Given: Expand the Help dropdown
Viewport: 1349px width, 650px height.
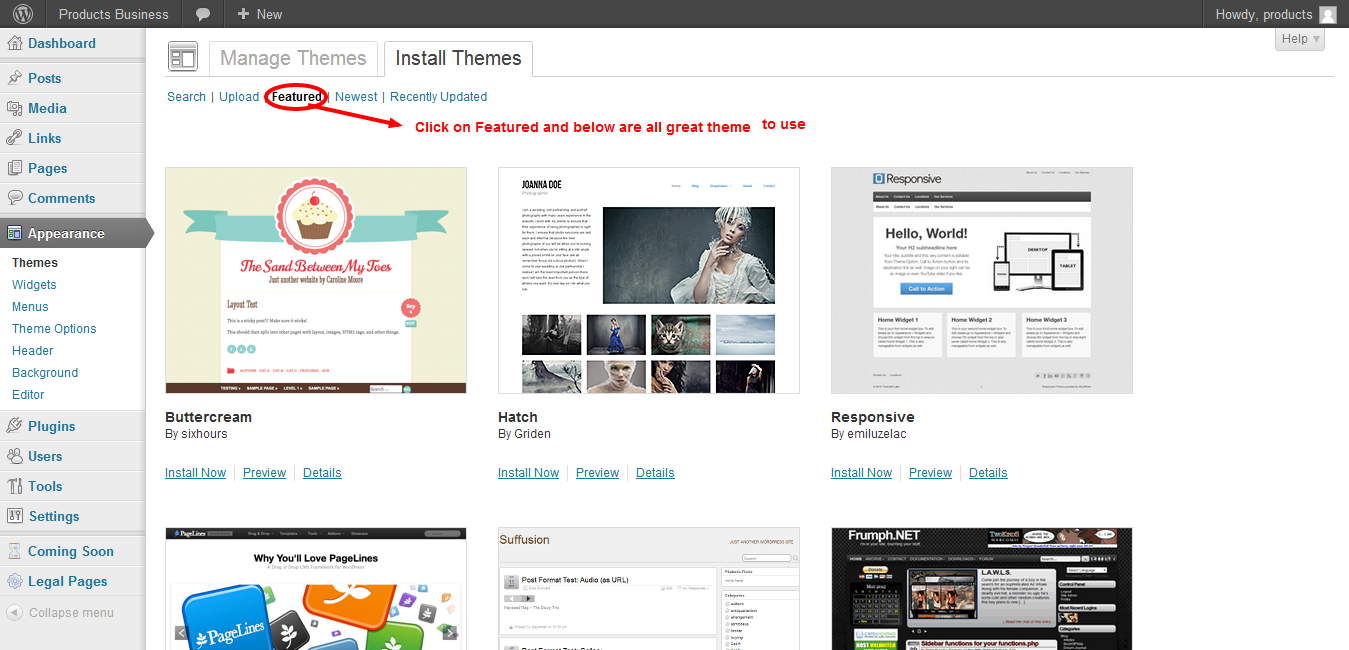Looking at the screenshot, I should point(1300,39).
